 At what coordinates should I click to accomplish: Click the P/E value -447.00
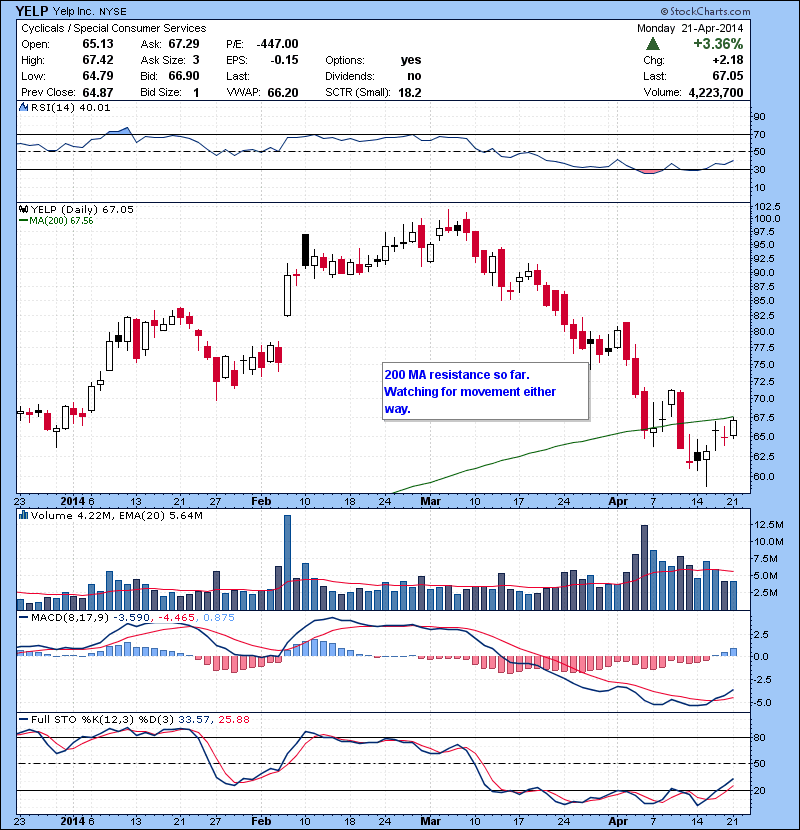(x=277, y=44)
